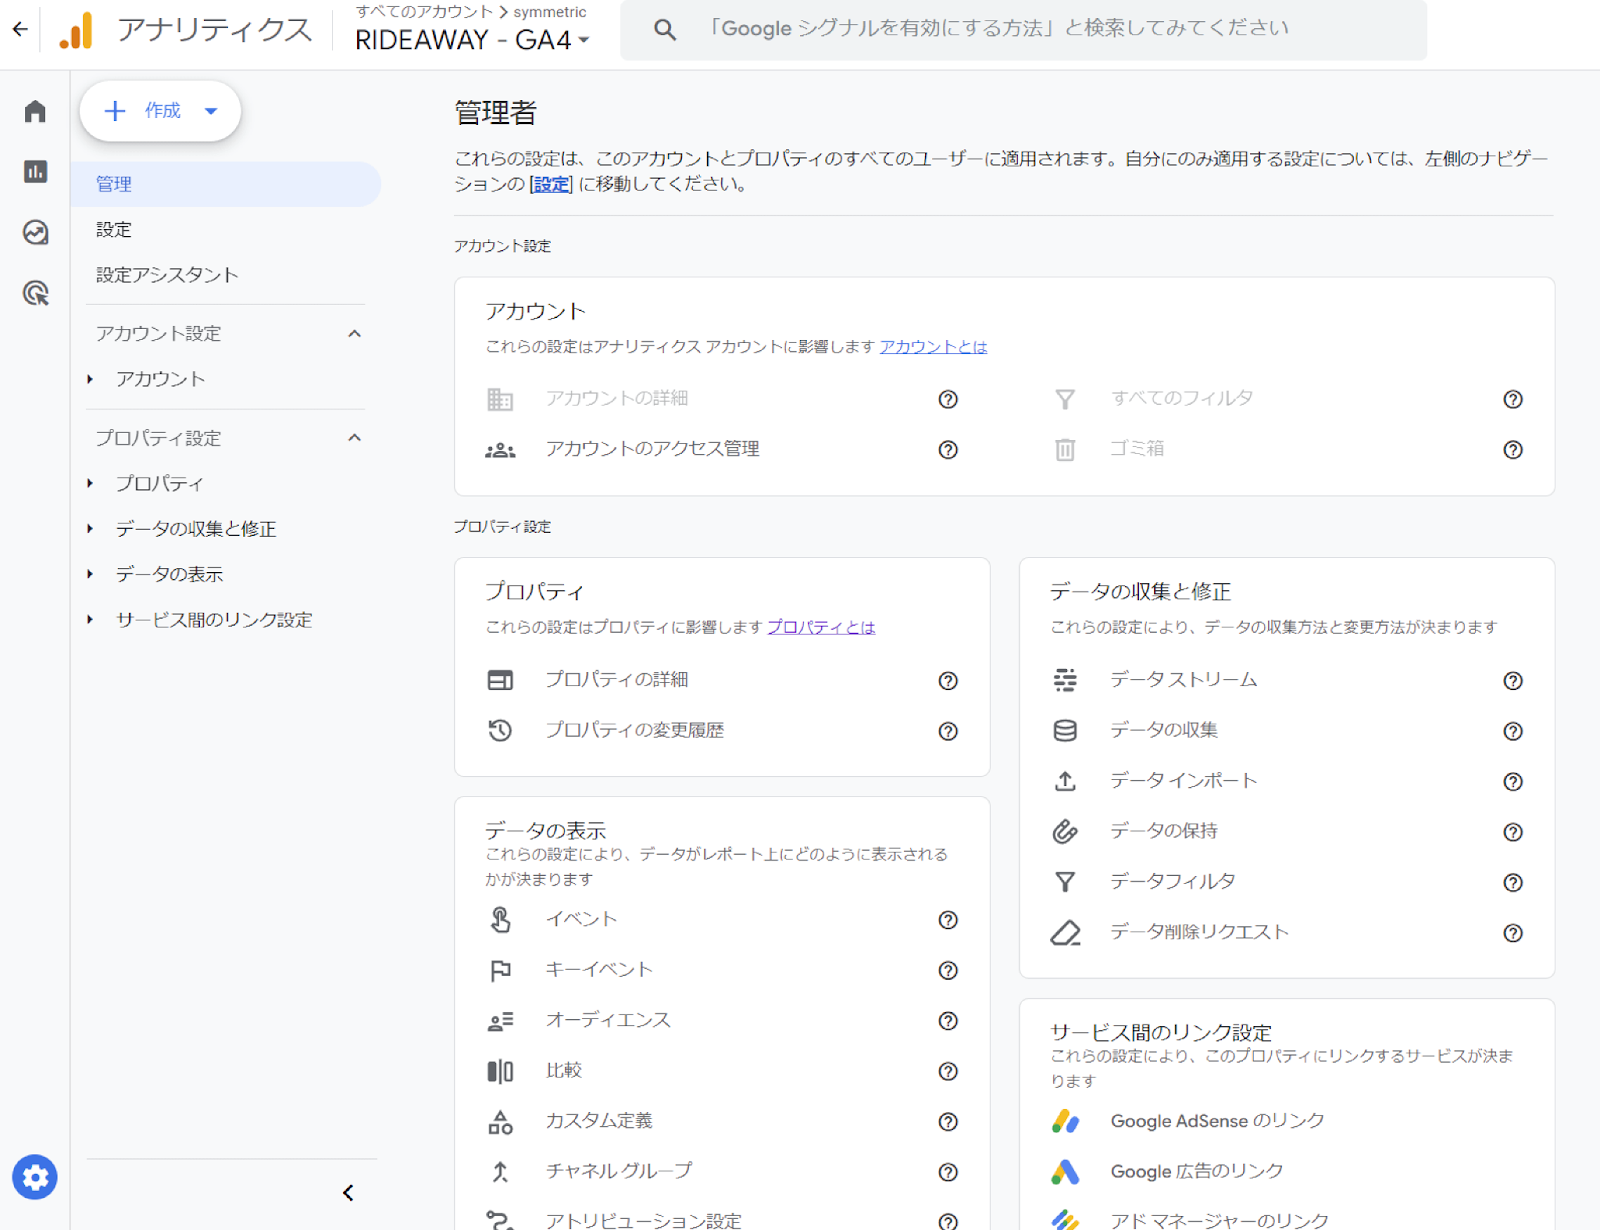Open RIDEAWAY - GA4 property selector
Viewport: 1600px width, 1230px height.
click(472, 40)
